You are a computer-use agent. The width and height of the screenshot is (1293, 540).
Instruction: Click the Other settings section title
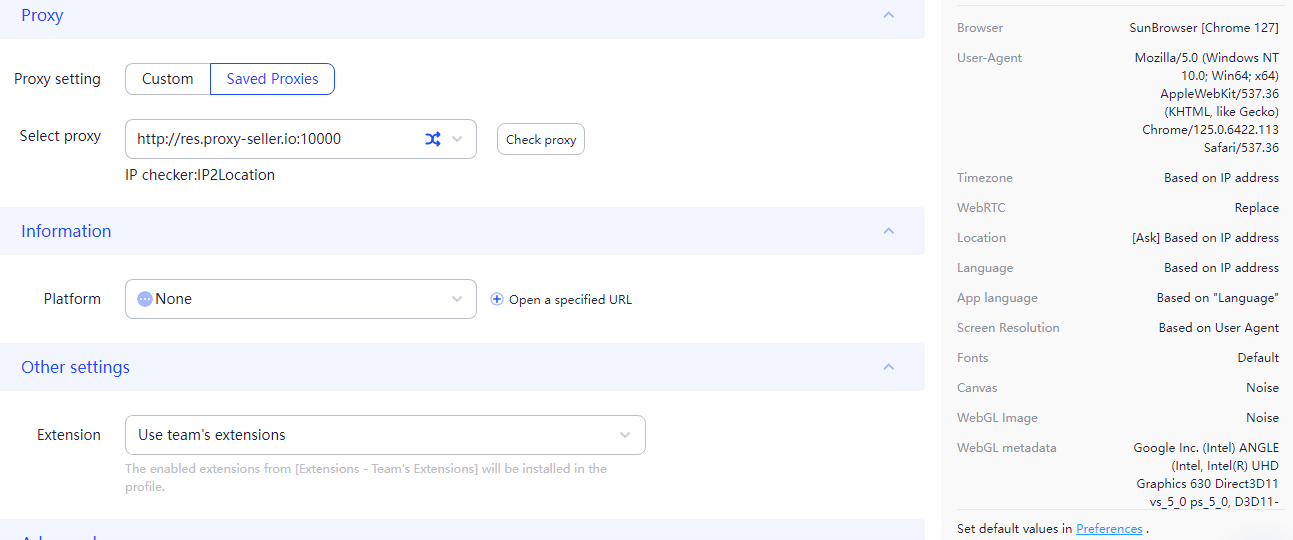click(x=75, y=367)
